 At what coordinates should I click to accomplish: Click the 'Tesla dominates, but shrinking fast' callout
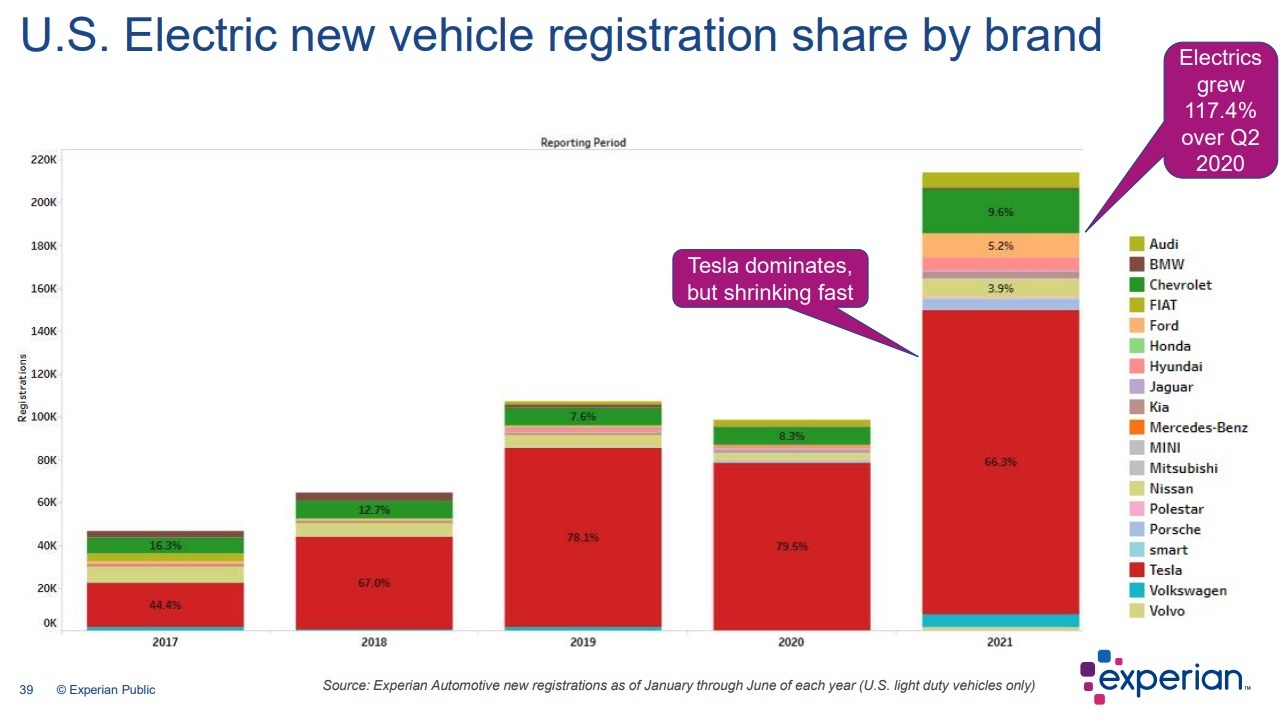click(x=770, y=279)
